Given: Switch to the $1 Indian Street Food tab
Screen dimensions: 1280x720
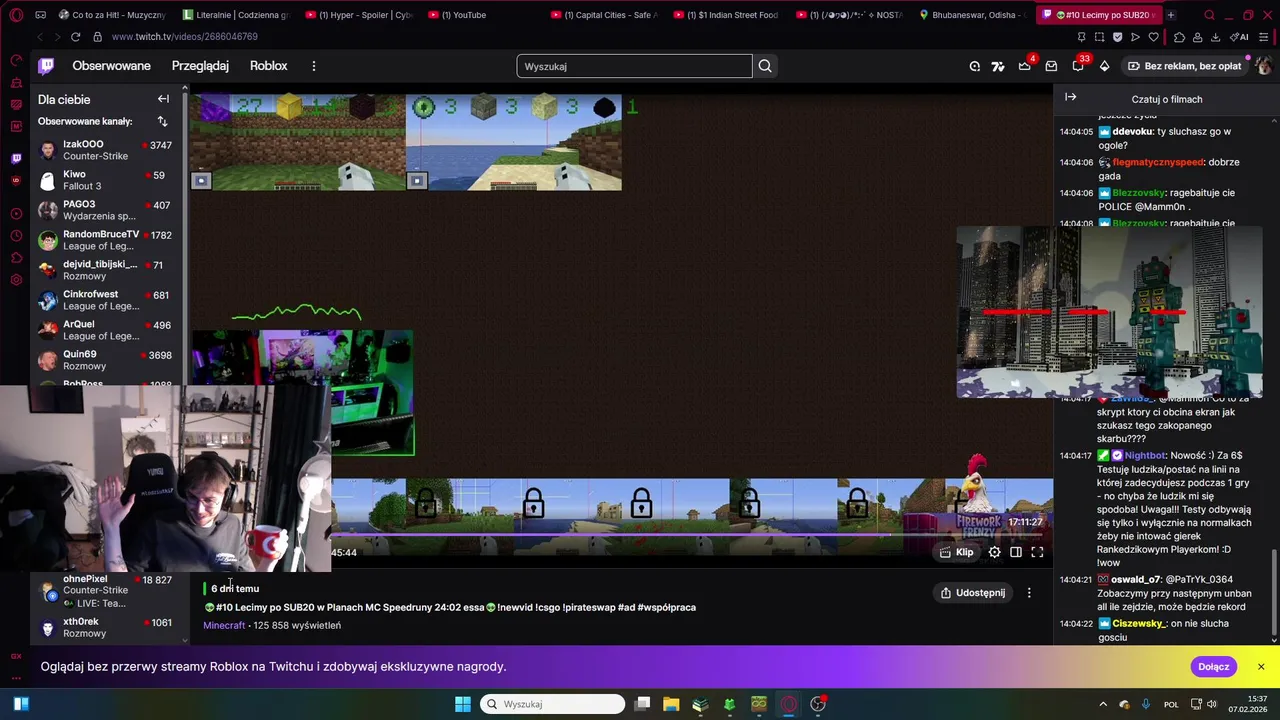Looking at the screenshot, I should 727,15.
